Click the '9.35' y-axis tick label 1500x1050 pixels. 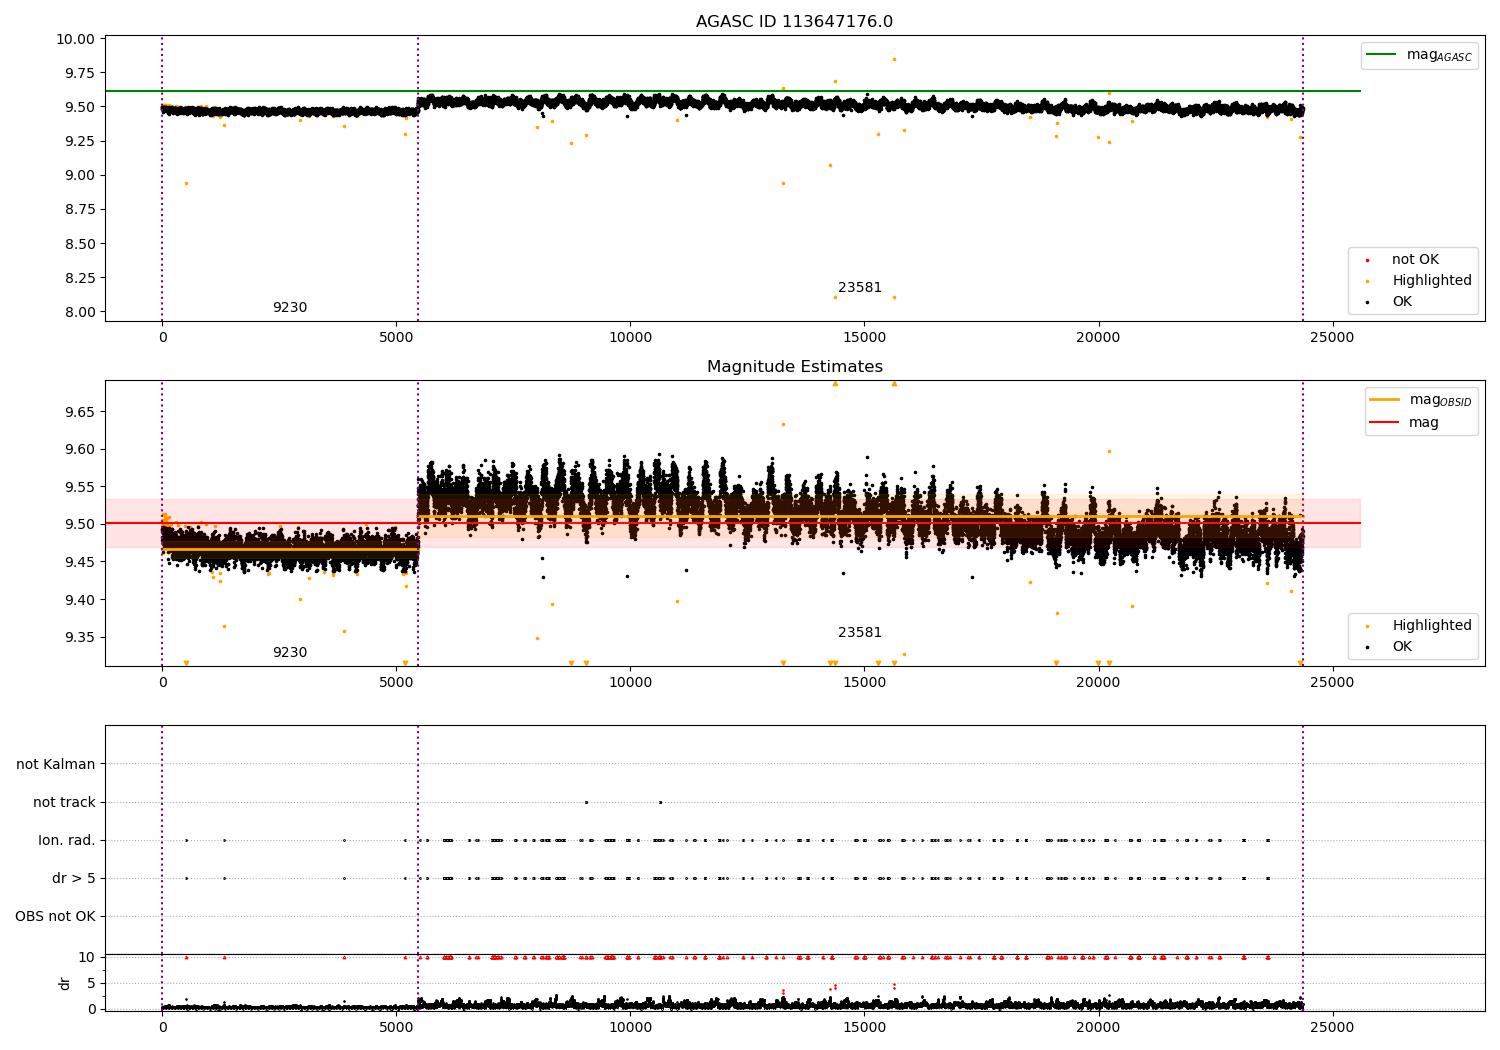81,637
